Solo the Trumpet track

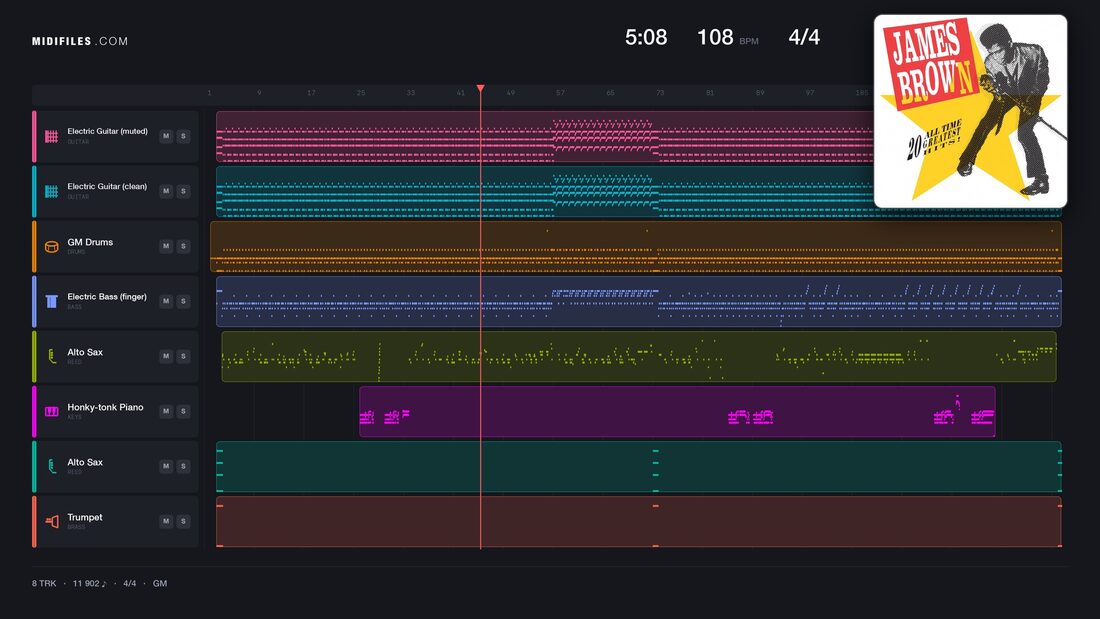pos(183,521)
